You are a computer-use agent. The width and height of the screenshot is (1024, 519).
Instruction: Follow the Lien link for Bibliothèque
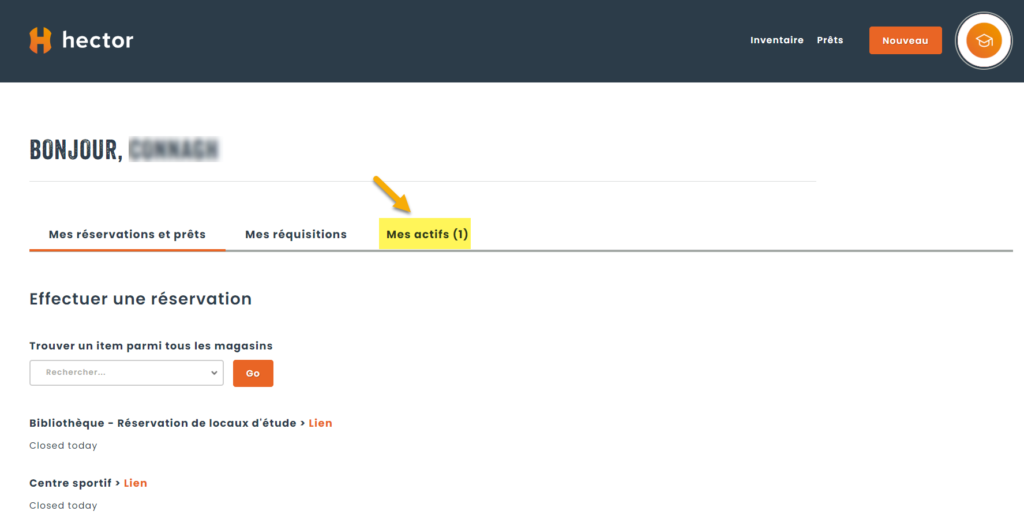pos(320,423)
